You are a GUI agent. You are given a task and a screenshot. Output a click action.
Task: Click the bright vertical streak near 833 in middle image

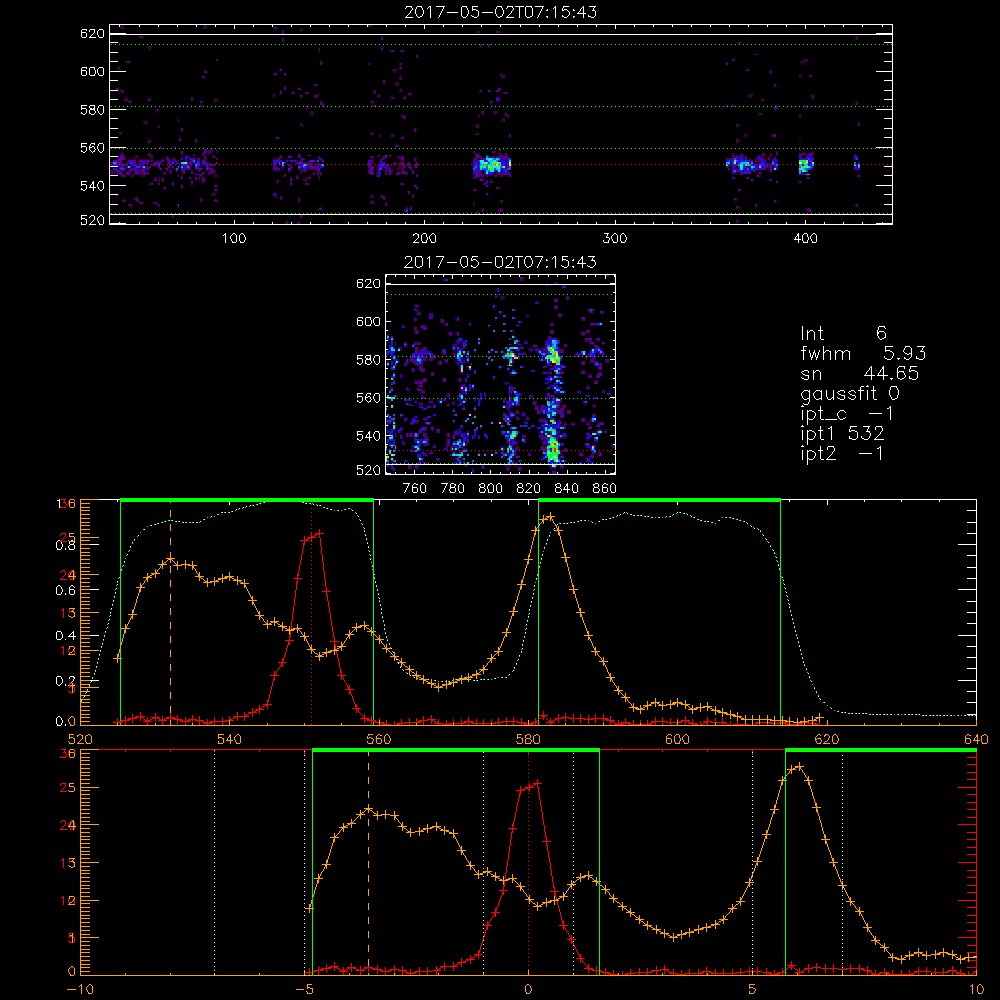coord(553,402)
